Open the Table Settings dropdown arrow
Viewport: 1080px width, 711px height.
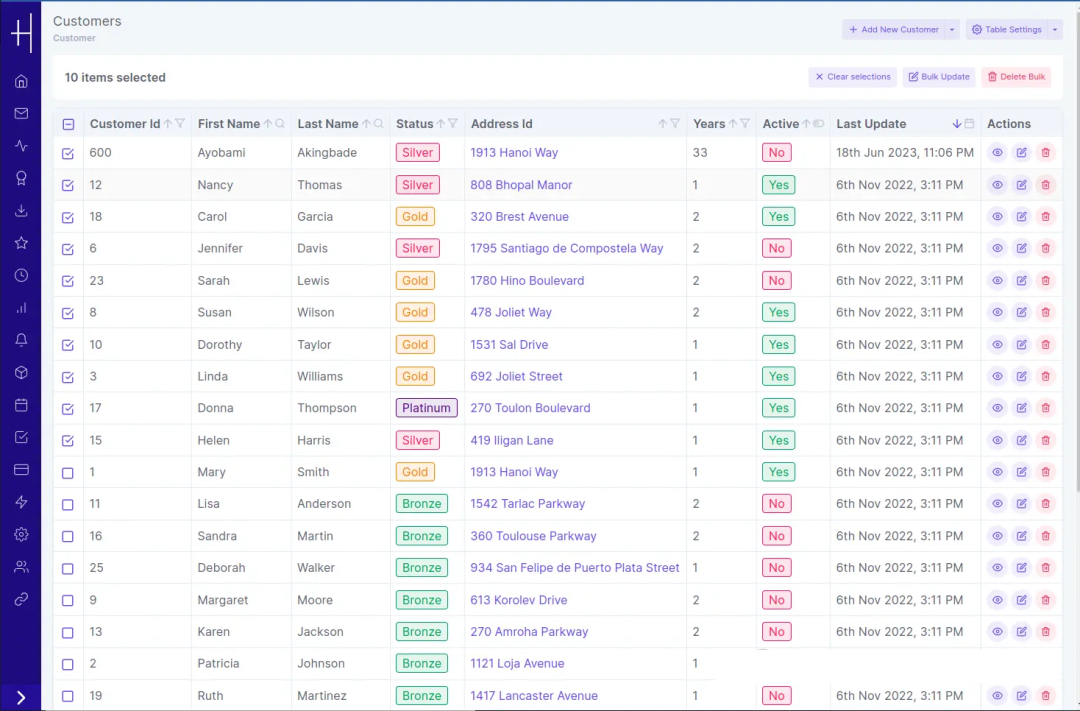1055,30
